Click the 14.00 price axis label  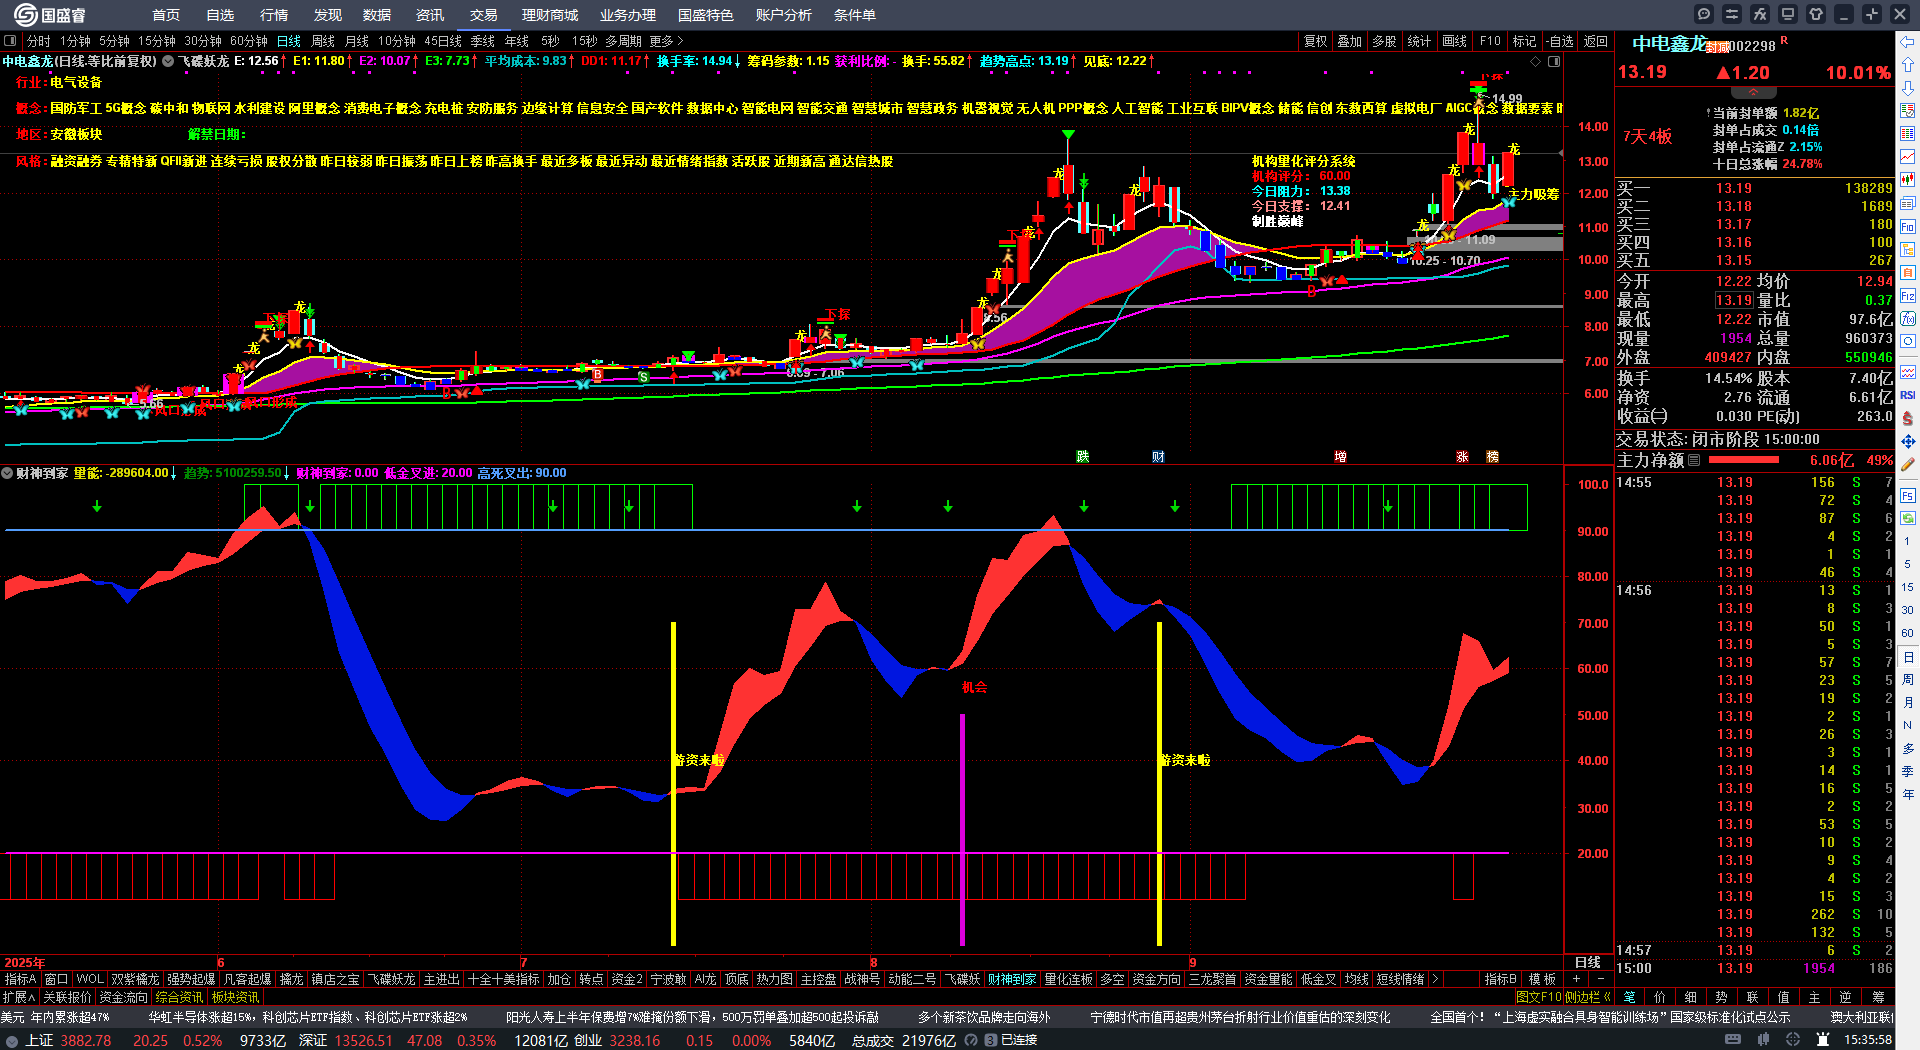(x=1593, y=127)
